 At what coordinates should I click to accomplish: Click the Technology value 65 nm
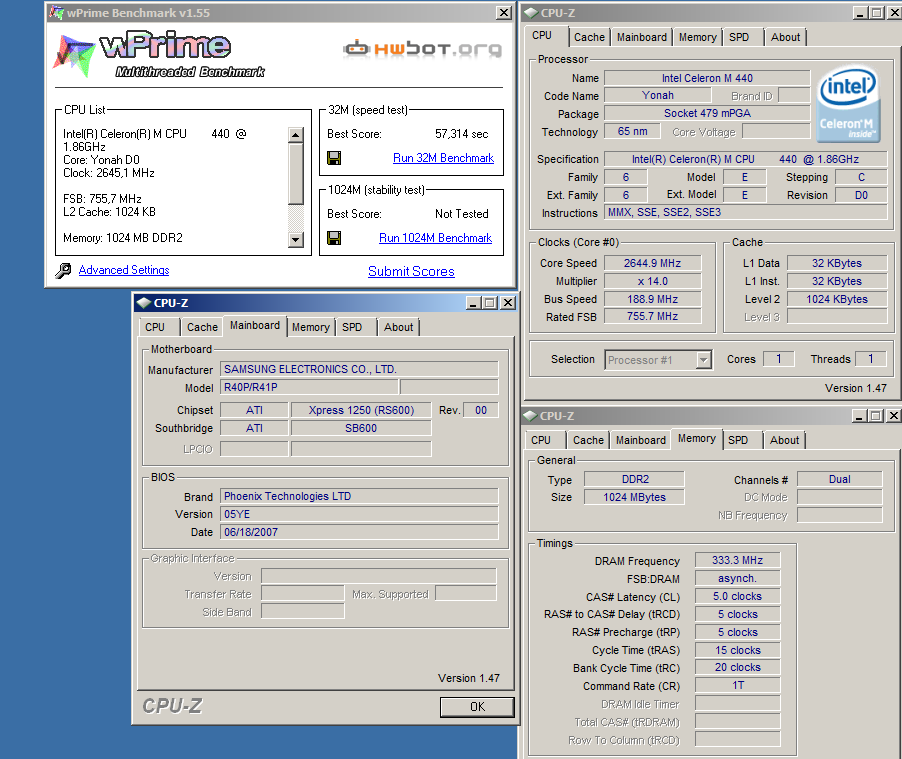click(x=632, y=131)
